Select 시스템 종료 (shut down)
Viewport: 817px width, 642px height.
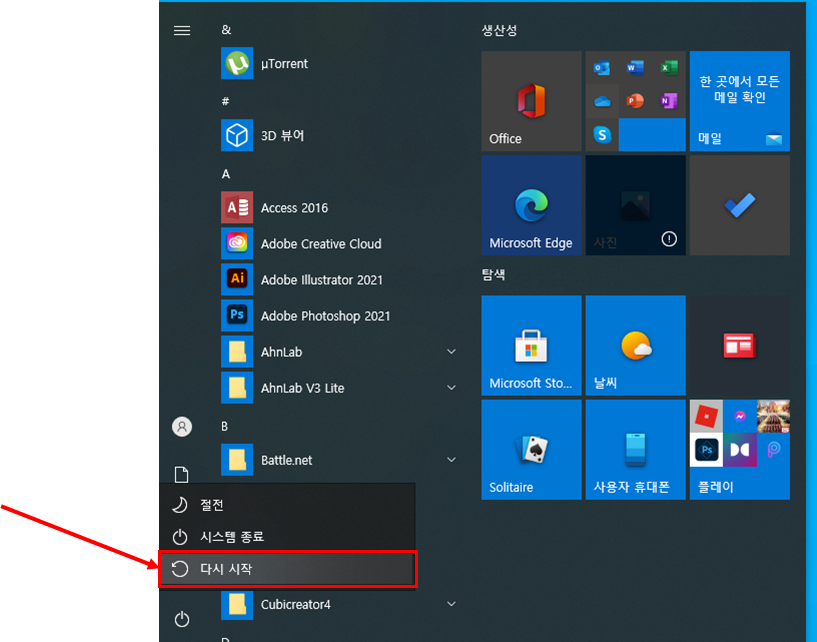point(287,537)
